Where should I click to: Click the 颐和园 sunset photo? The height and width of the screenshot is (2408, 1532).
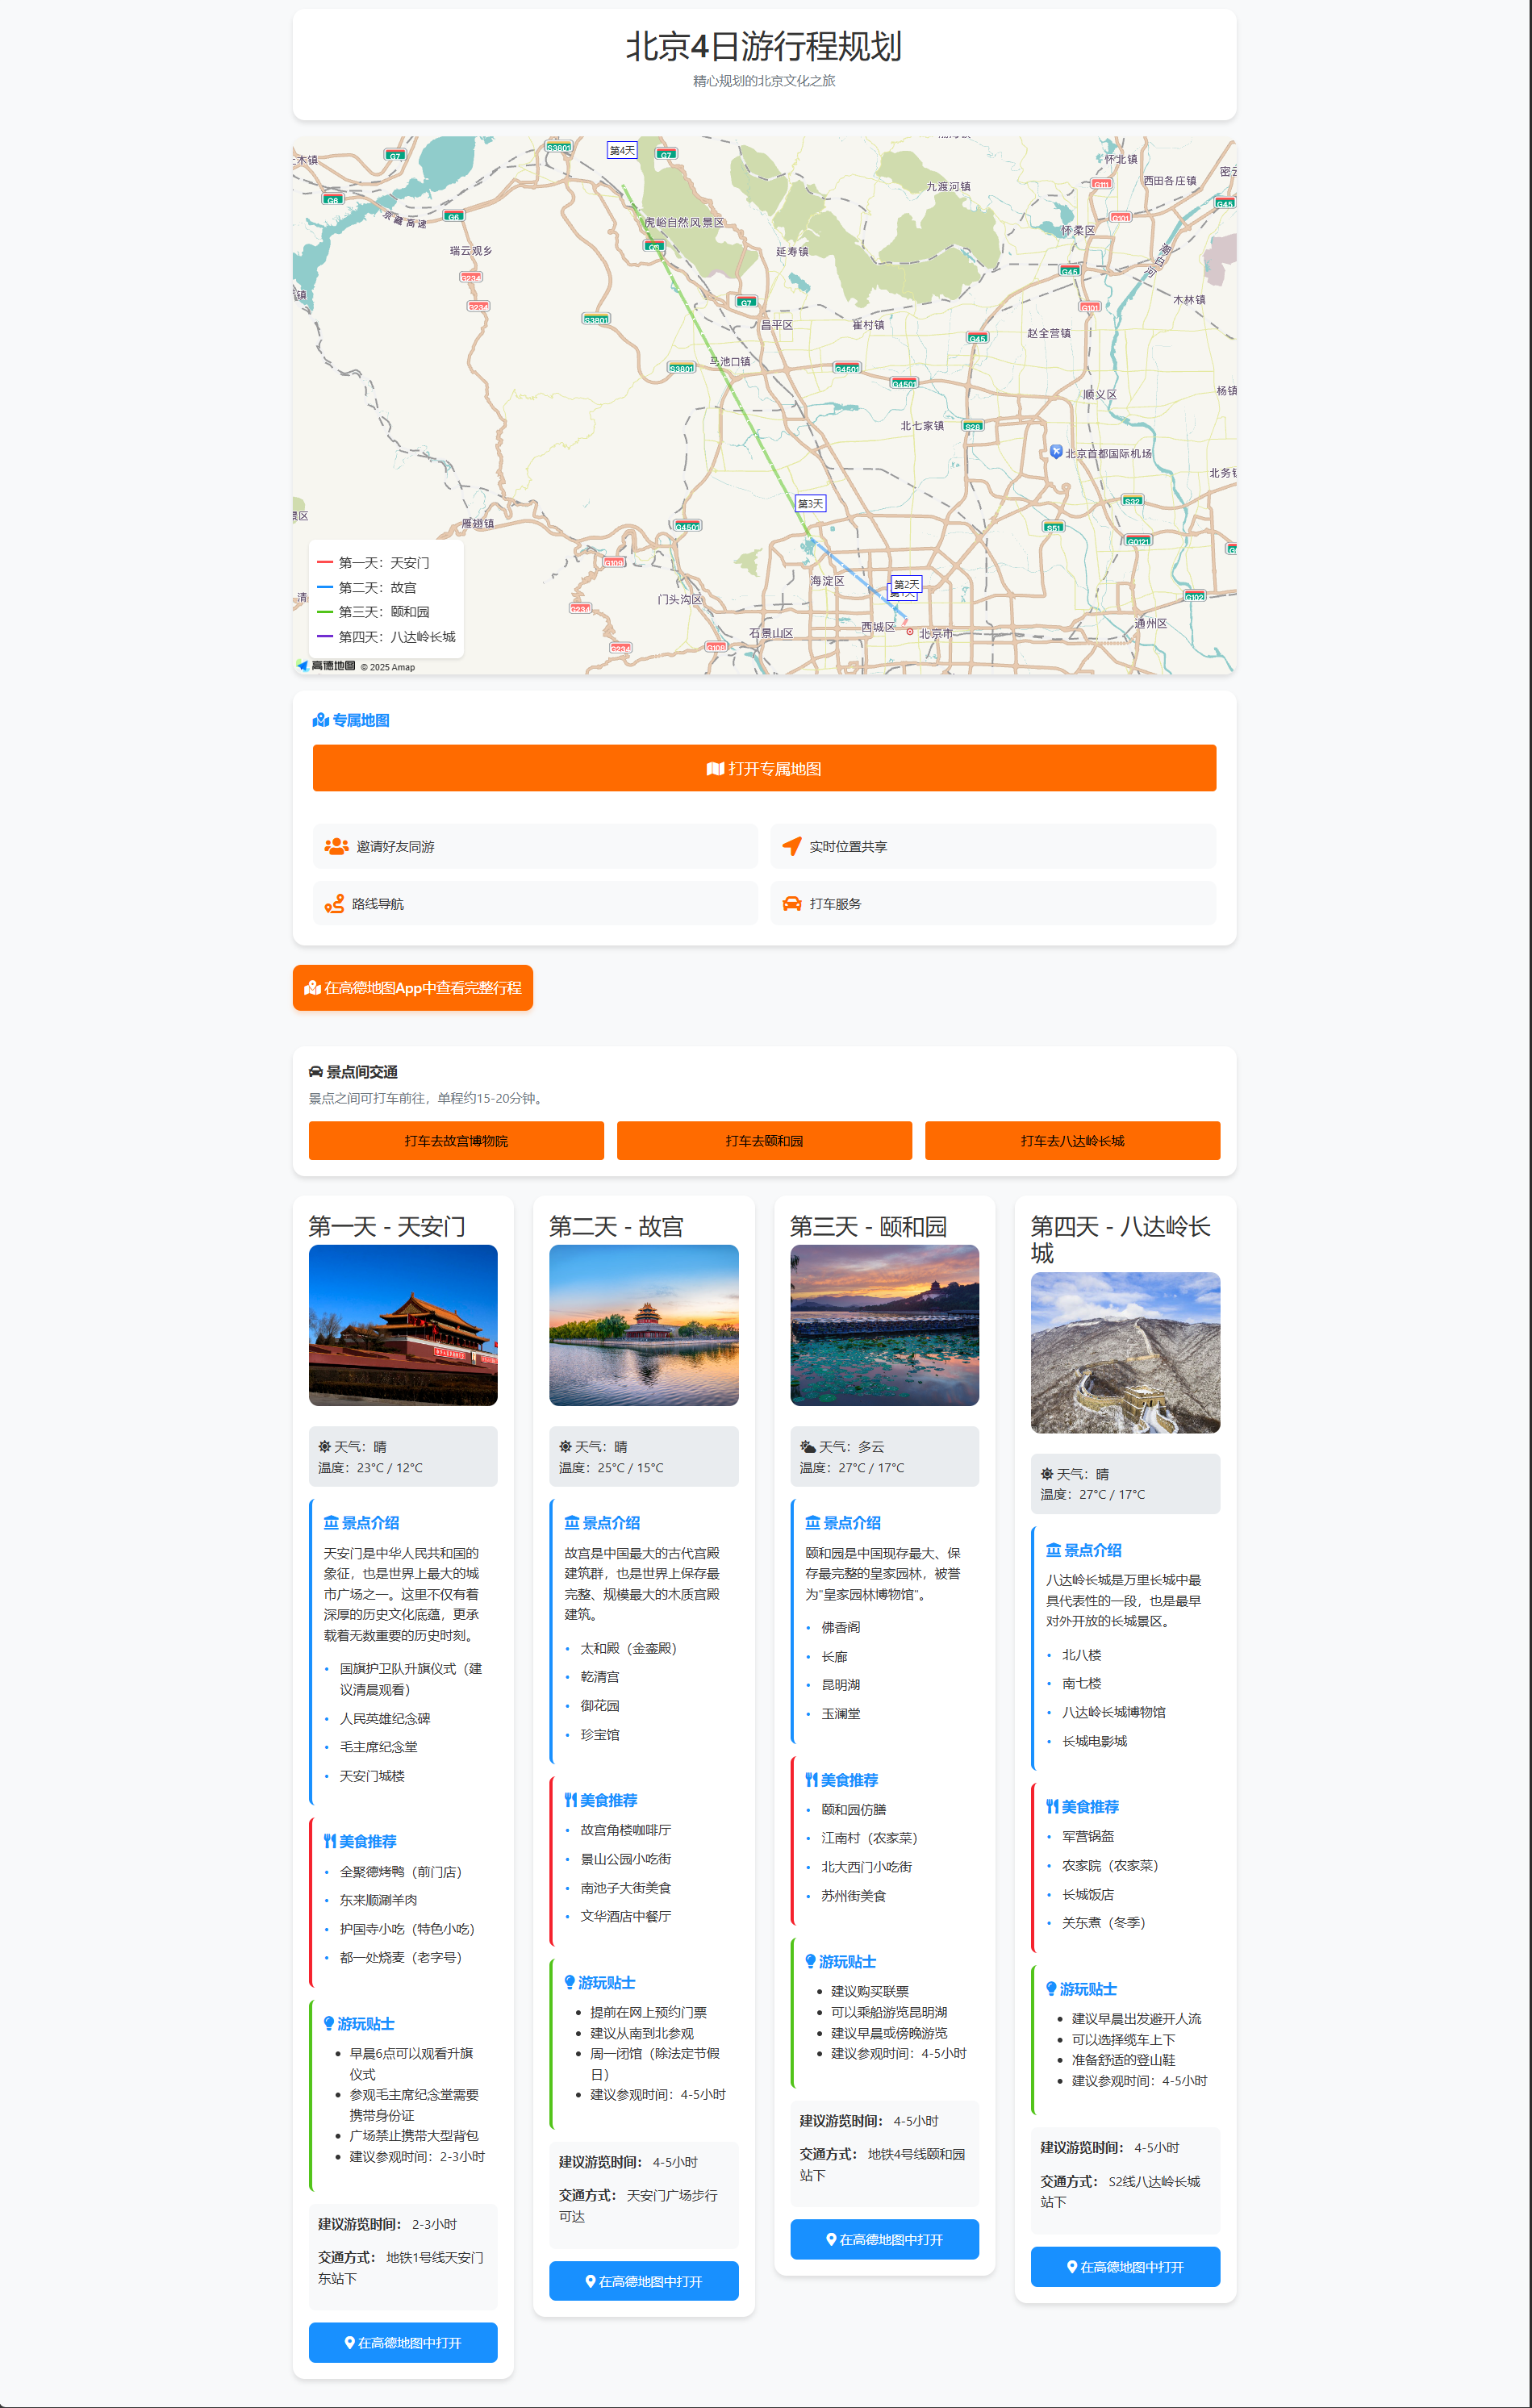pyautogui.click(x=885, y=1325)
